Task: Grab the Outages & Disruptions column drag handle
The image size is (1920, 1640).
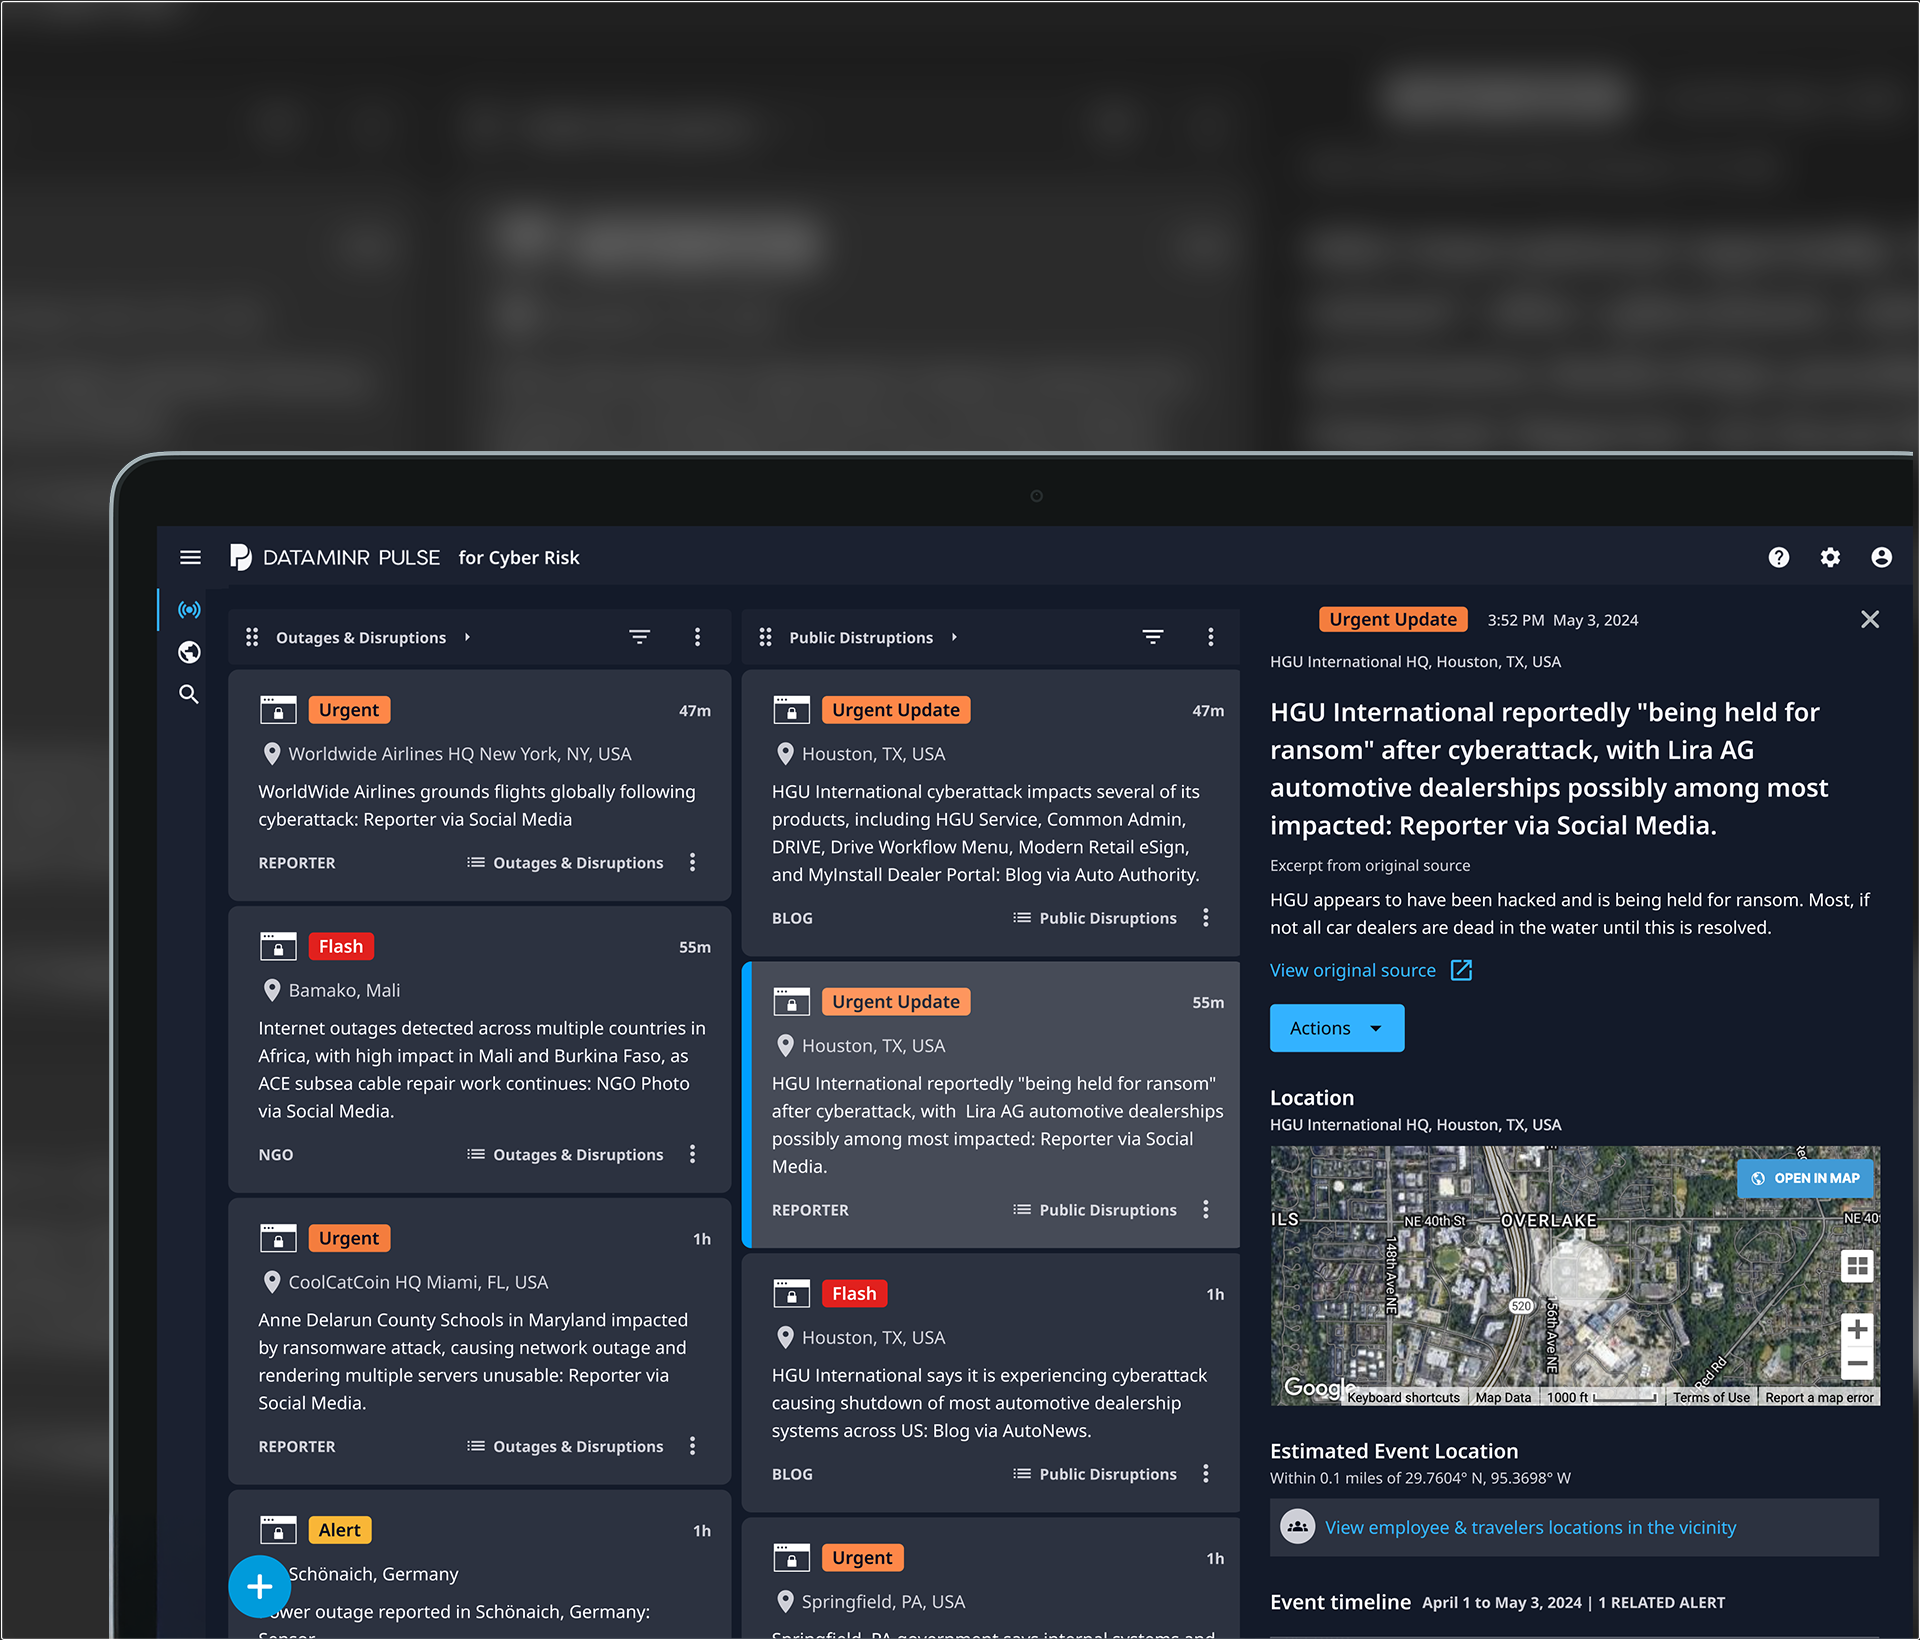Action: coord(252,637)
